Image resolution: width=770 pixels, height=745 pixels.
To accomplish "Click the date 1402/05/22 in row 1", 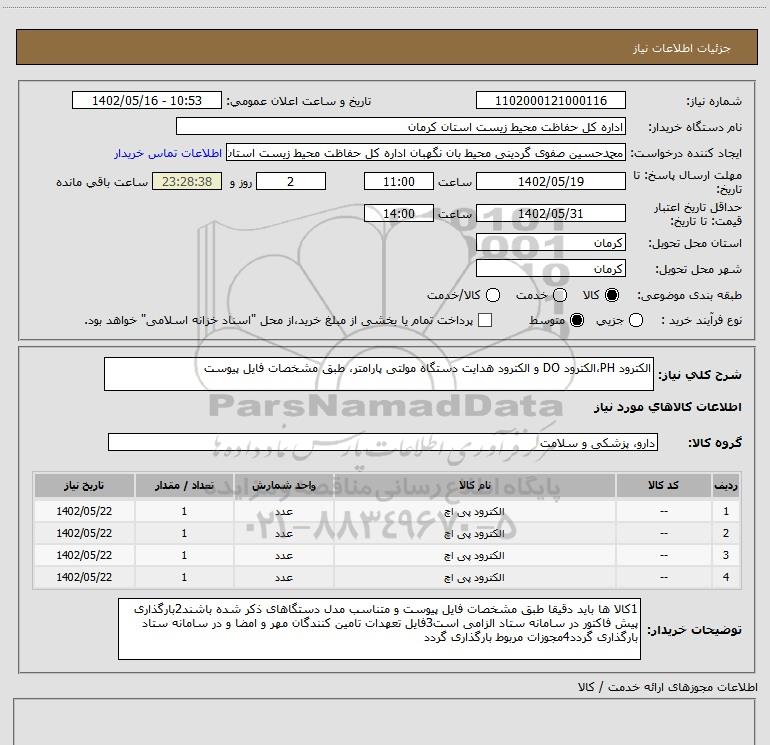I will [84, 511].
